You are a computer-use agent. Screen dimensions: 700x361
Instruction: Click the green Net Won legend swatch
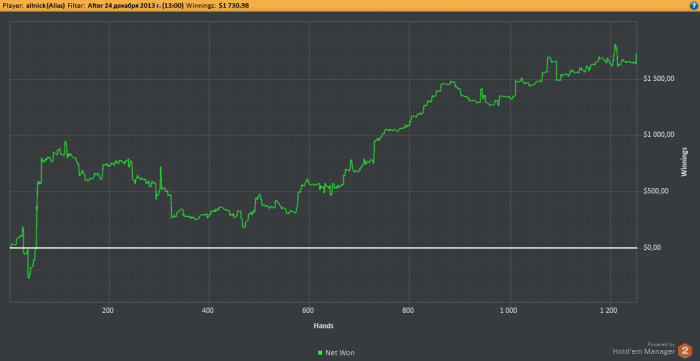320,353
